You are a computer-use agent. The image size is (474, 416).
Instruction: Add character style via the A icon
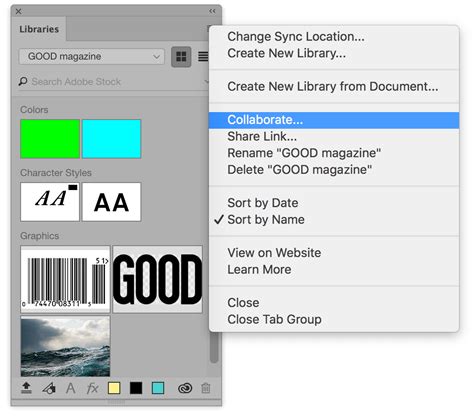tap(70, 388)
